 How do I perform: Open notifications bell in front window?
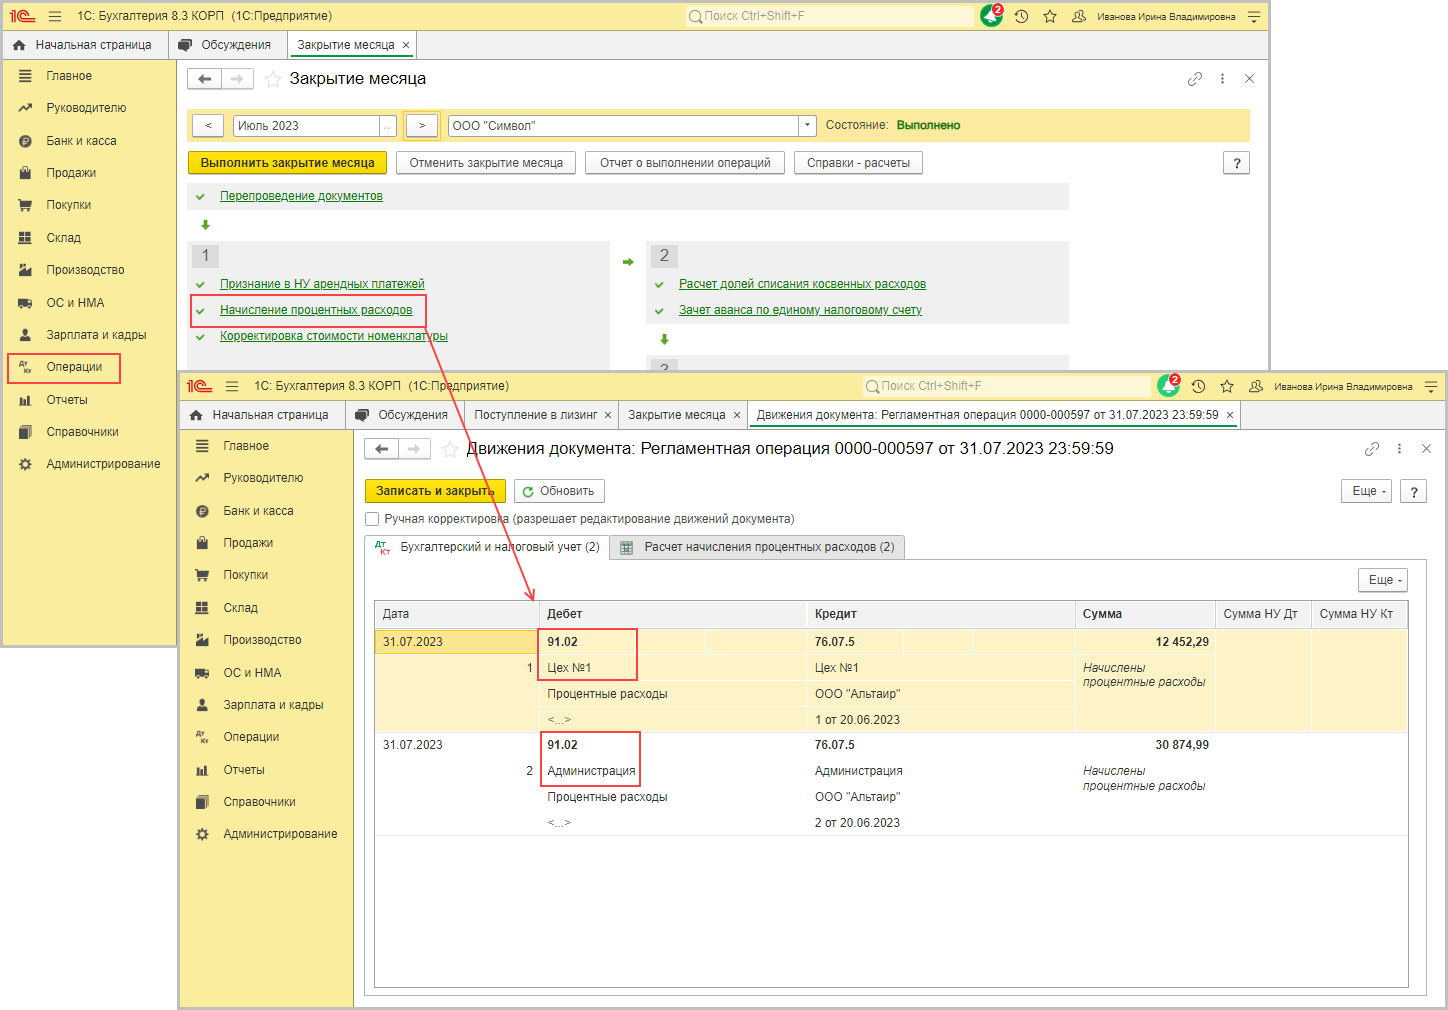tap(1168, 386)
